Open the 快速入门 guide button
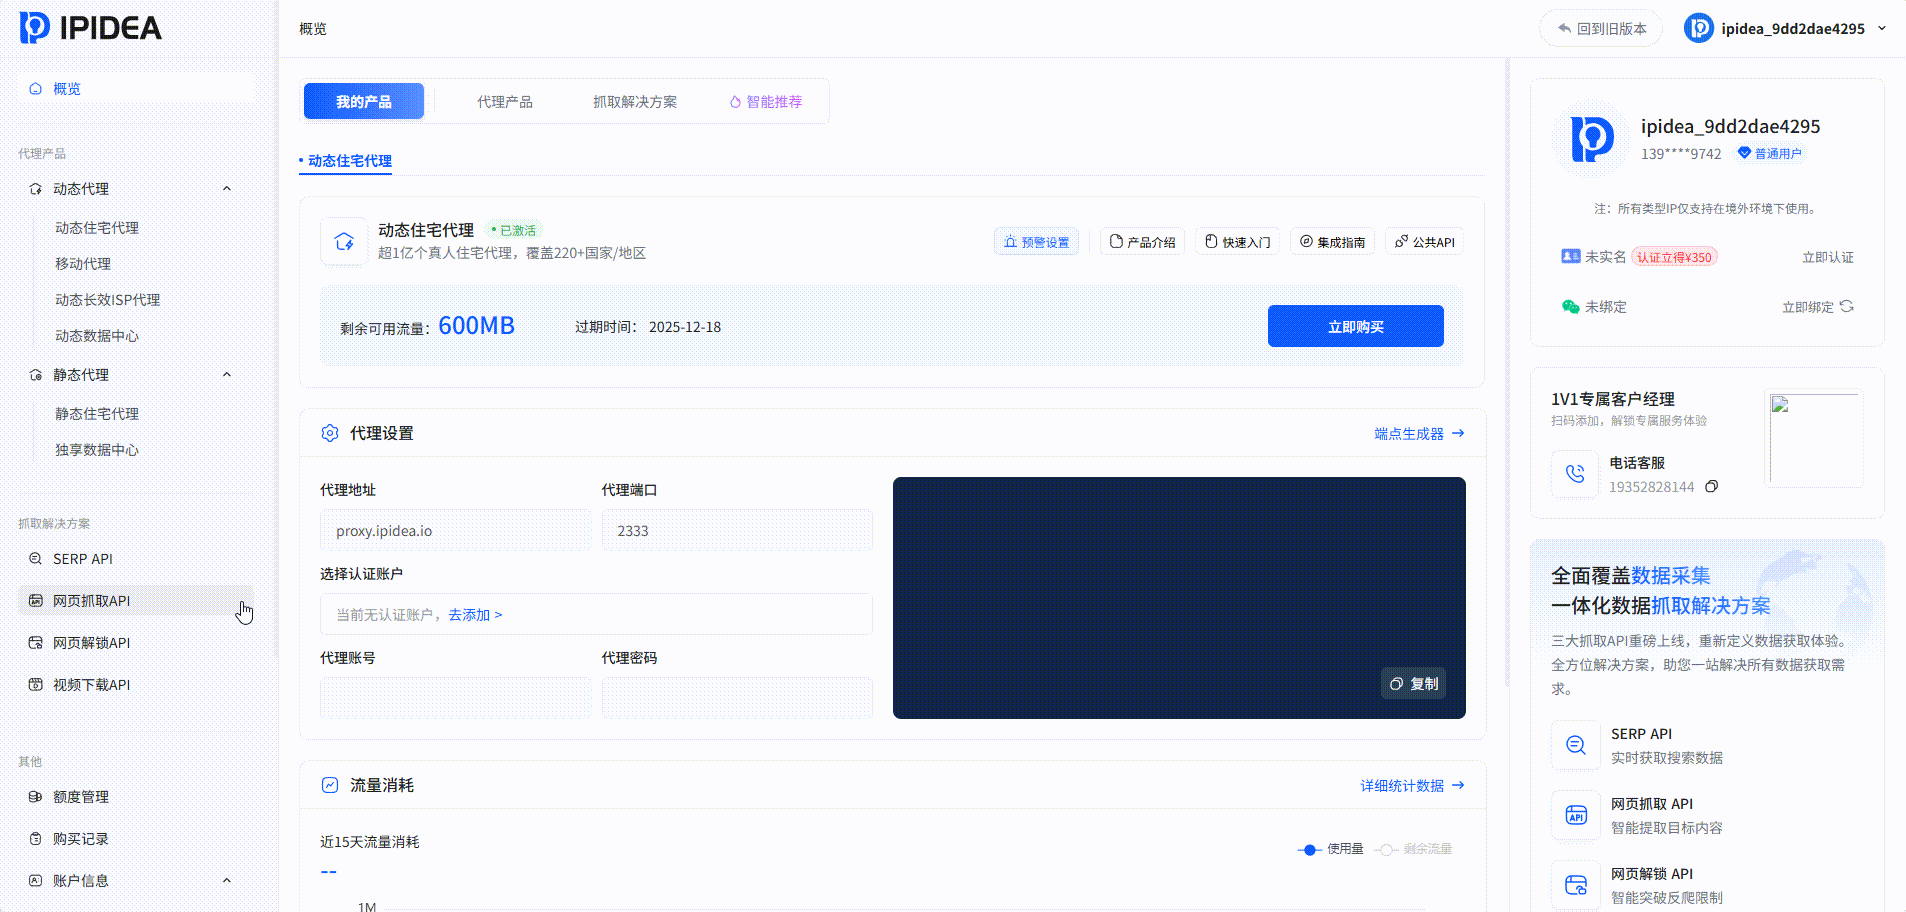The height and width of the screenshot is (912, 1906). [x=1238, y=242]
